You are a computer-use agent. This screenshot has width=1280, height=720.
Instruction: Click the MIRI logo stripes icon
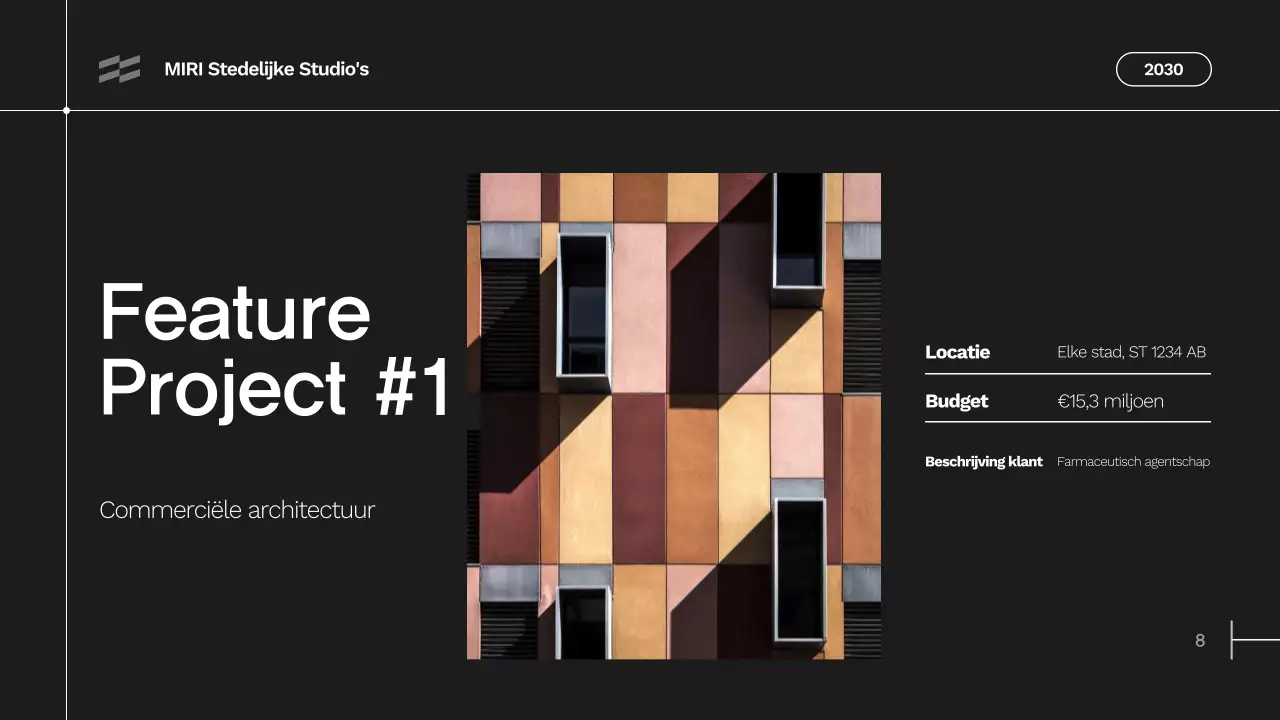[118, 69]
